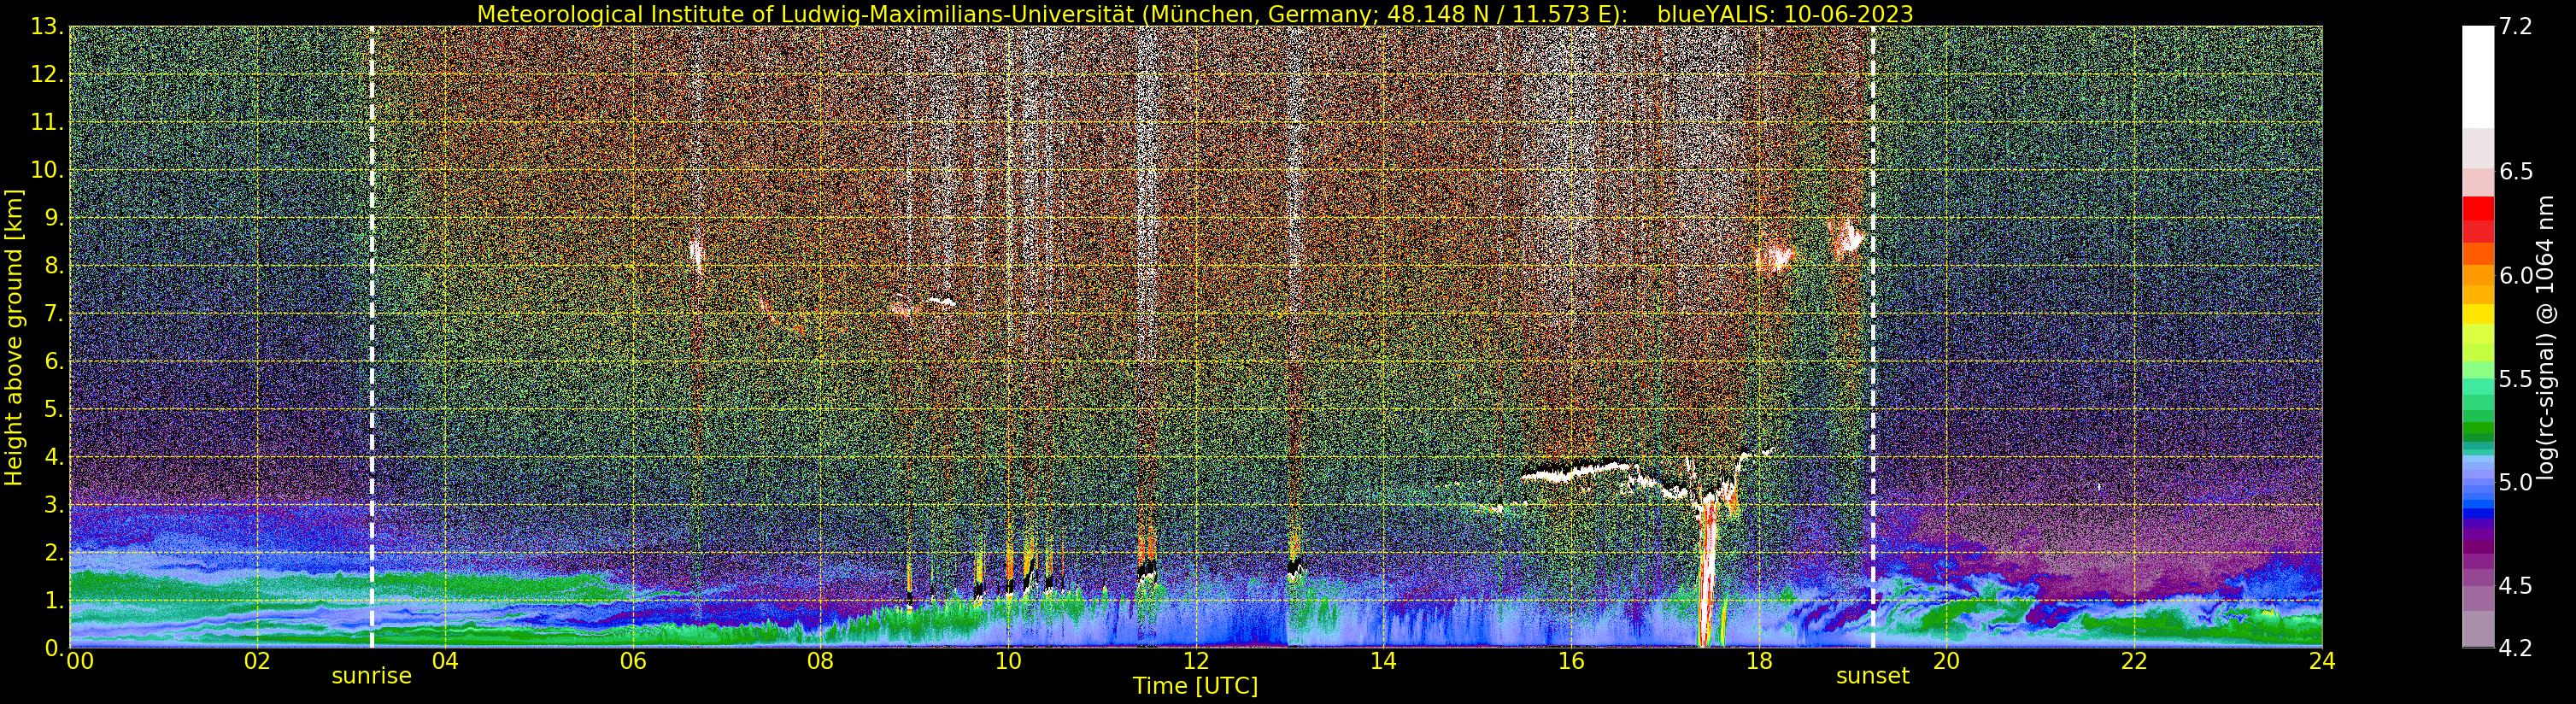Image resolution: width=2576 pixels, height=704 pixels.
Task: Click the '24' time axis tick label
Action: coord(2322,661)
